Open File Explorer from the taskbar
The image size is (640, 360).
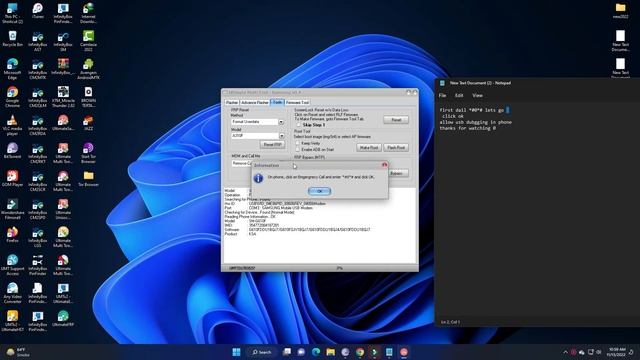point(331,352)
